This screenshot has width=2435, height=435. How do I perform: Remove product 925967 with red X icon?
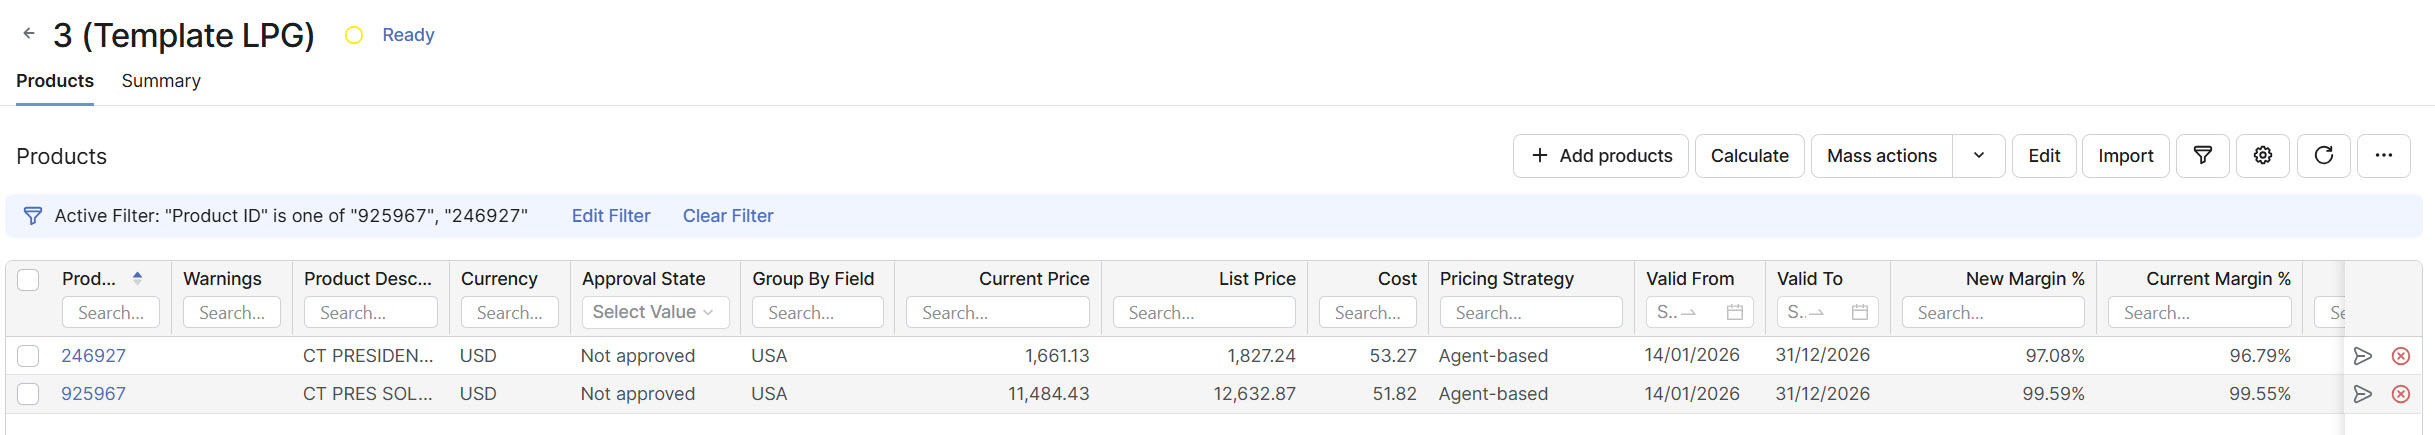click(x=2400, y=394)
